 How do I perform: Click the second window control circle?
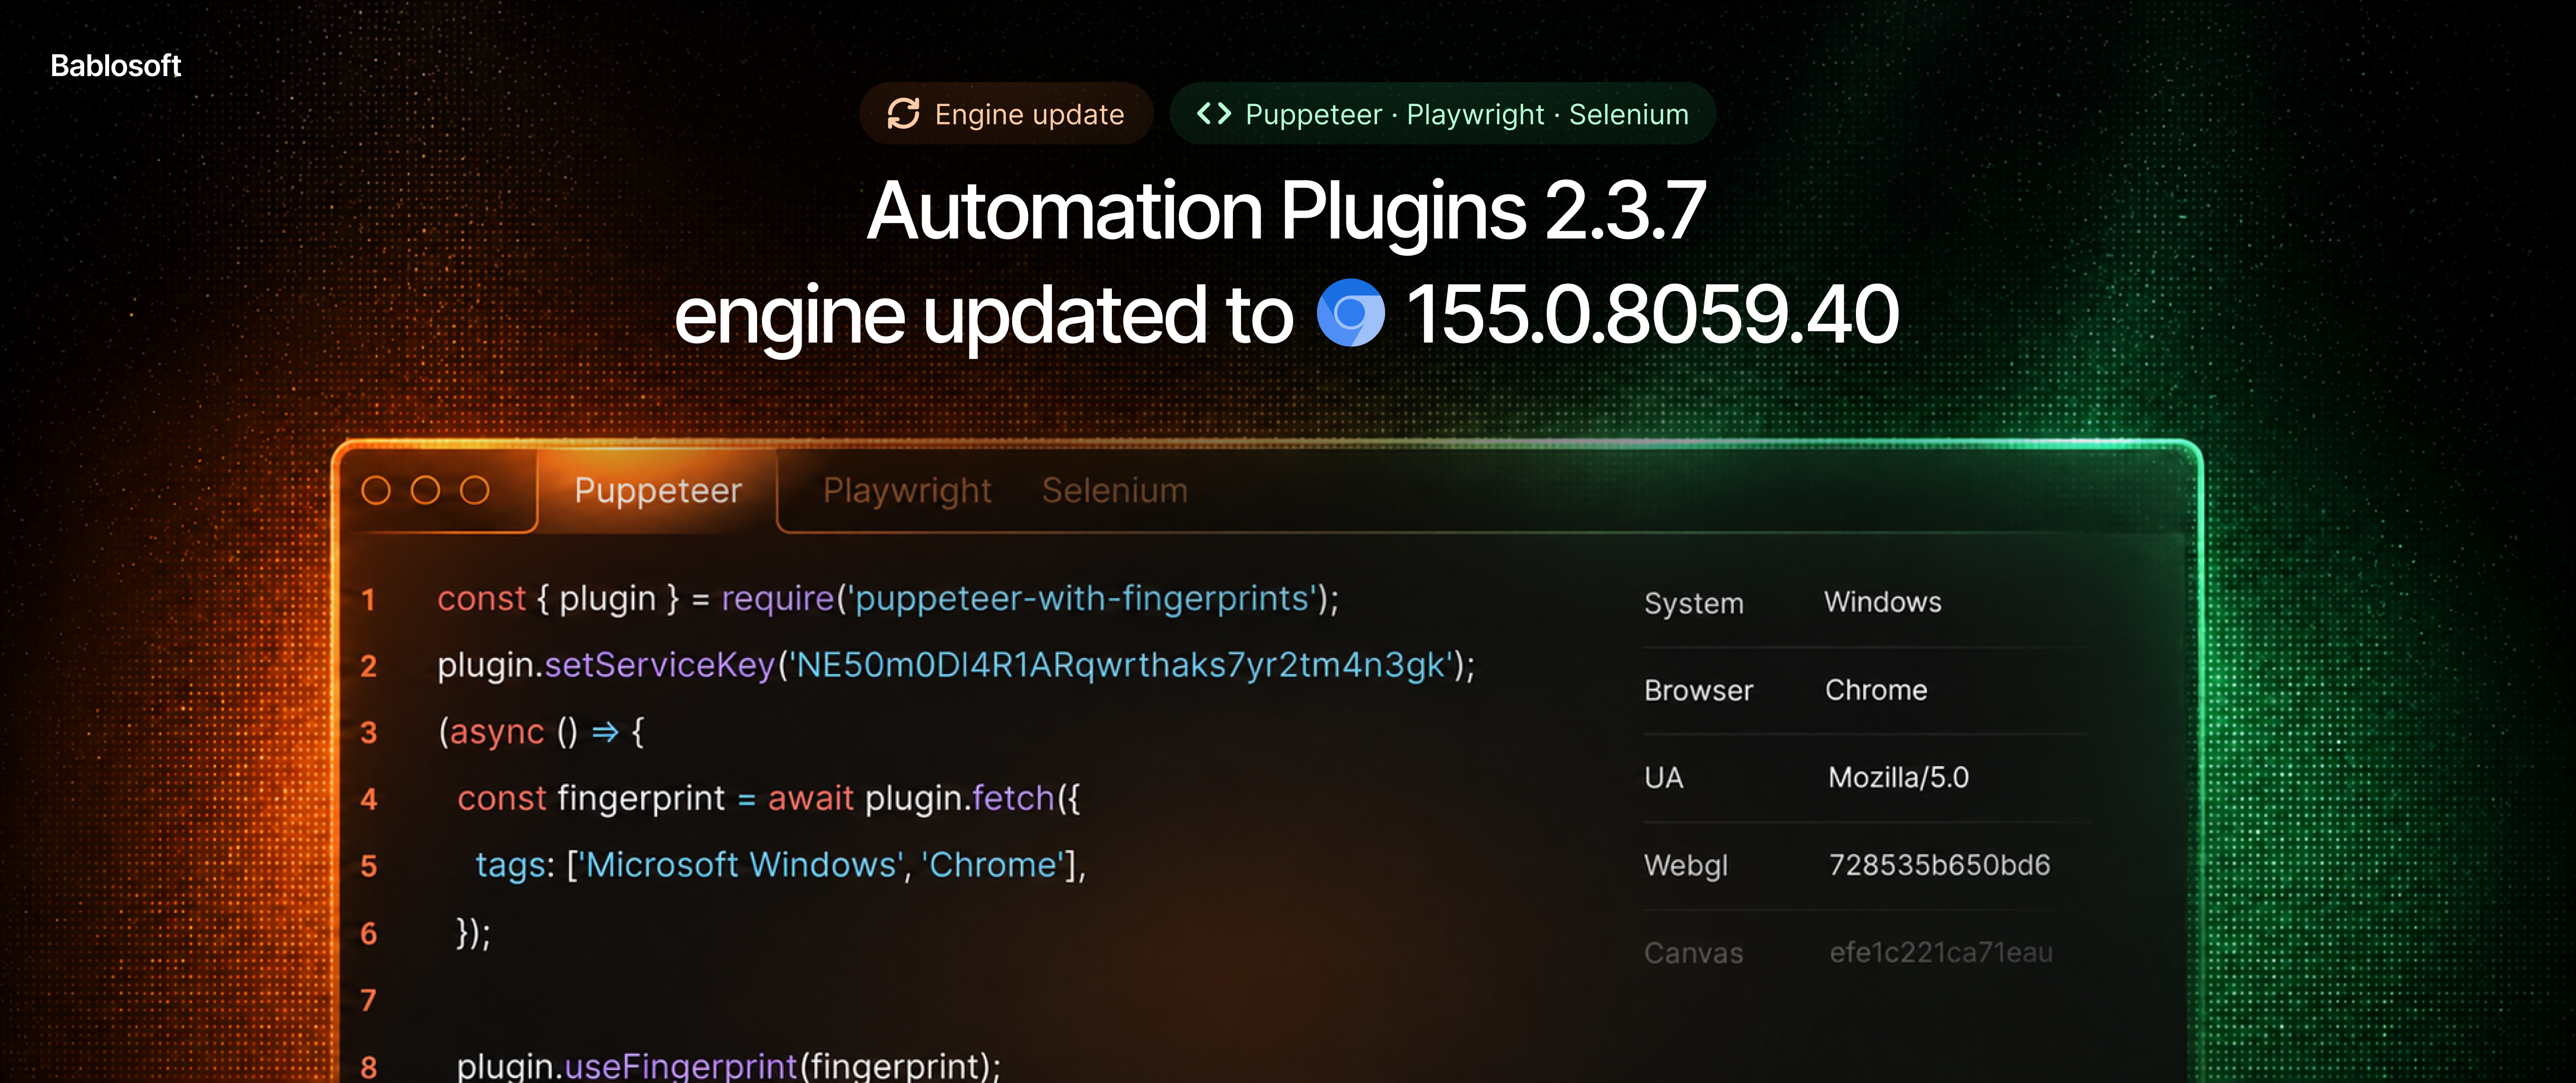pos(425,490)
